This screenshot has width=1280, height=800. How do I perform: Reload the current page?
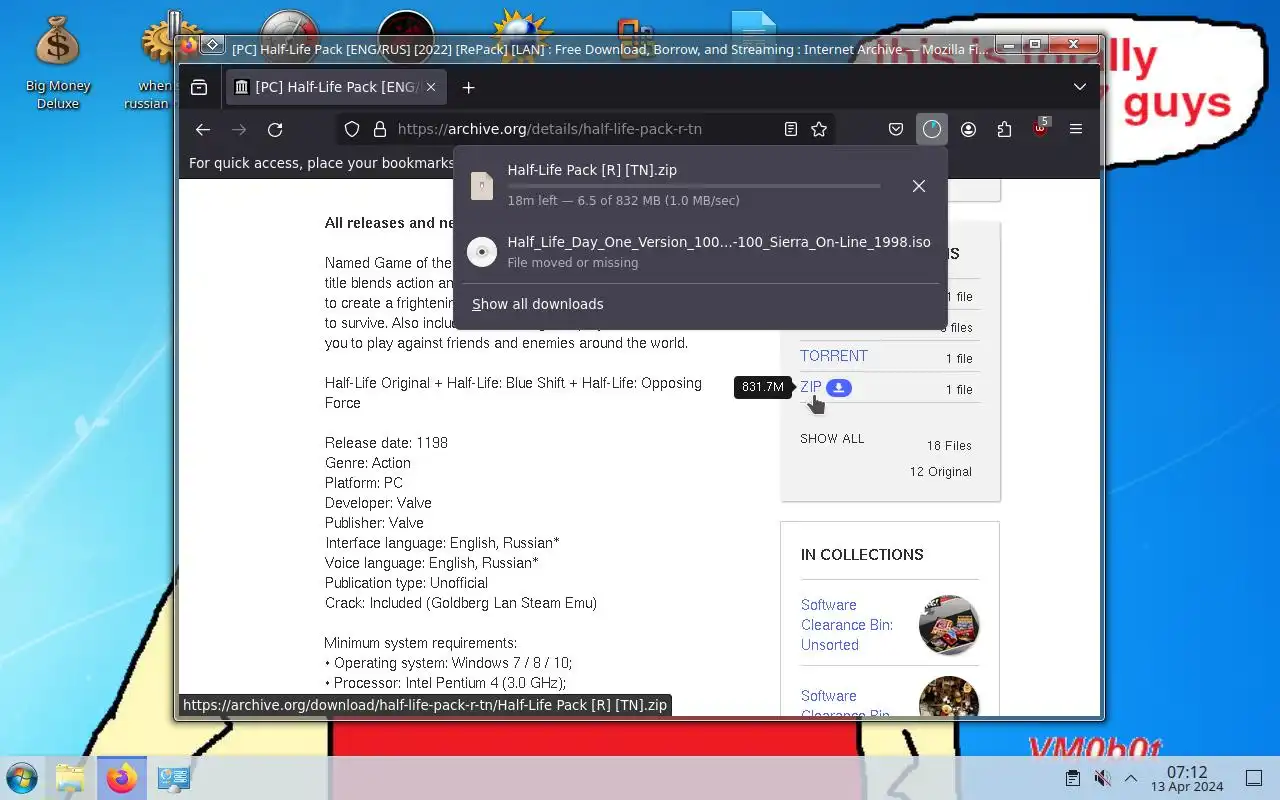click(275, 129)
